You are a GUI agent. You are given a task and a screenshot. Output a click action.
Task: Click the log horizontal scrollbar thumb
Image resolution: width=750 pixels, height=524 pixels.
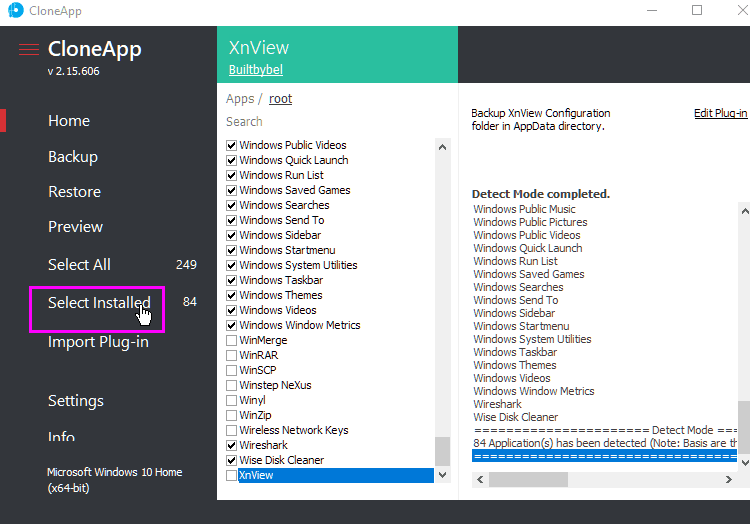(528, 480)
